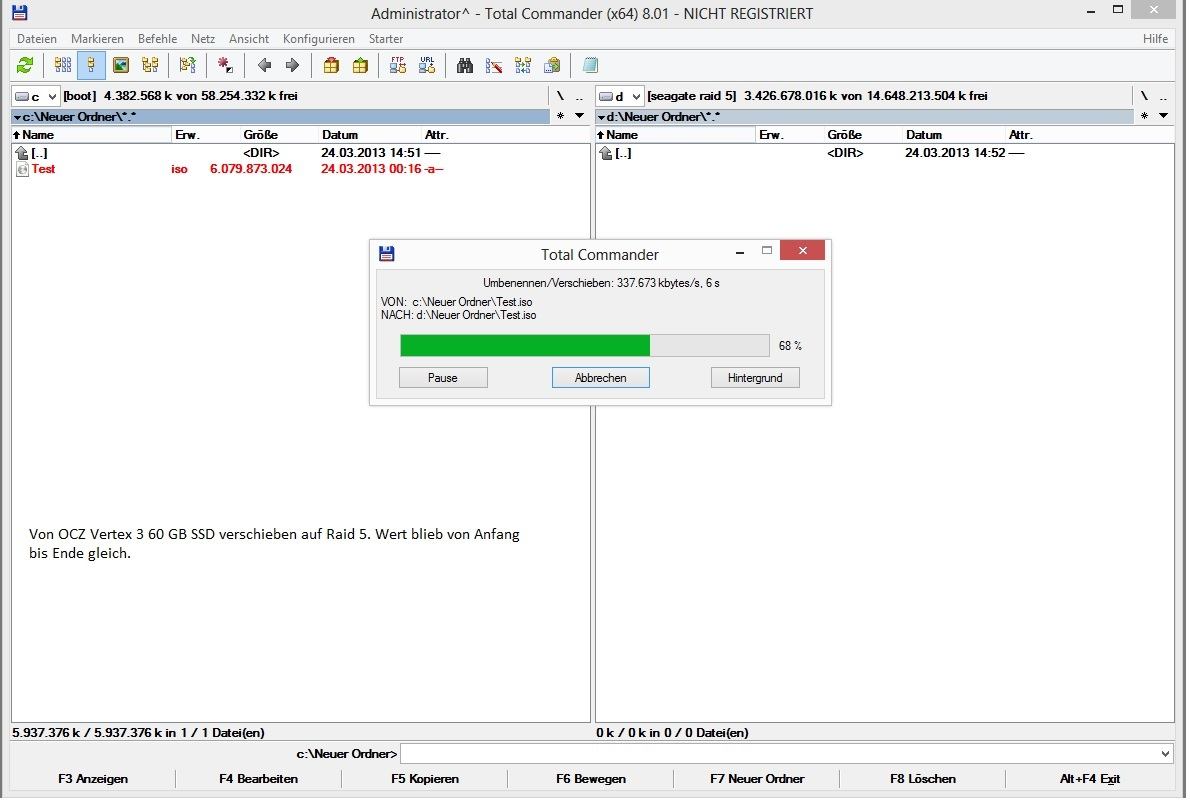Image resolution: width=1190 pixels, height=807 pixels.
Task: Click the left path bar c:\Neuer Ordner\*.*
Action: pos(280,117)
